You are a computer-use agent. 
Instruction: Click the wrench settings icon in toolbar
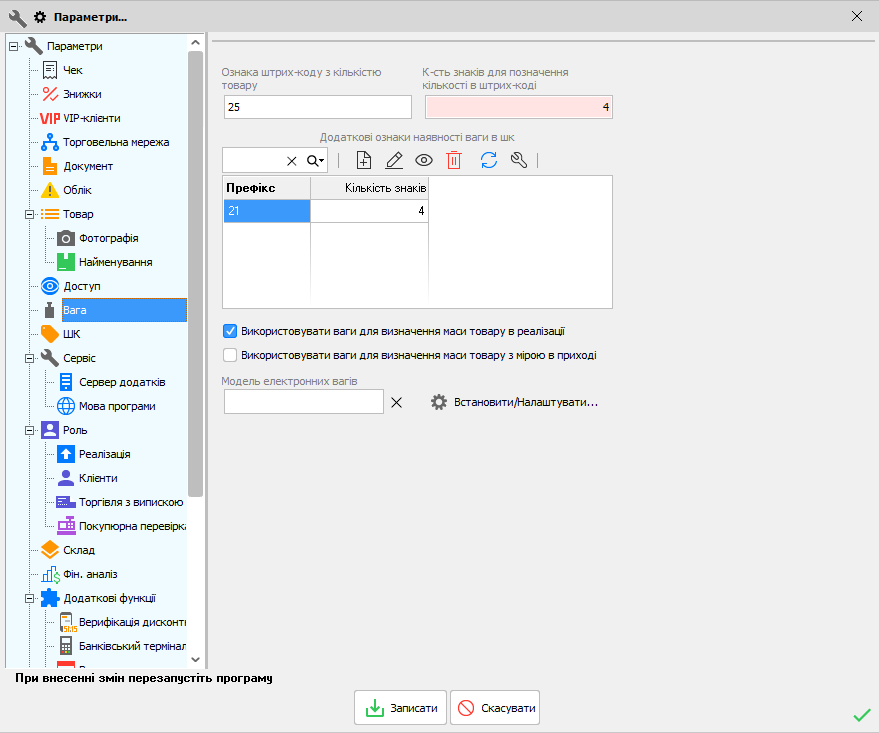coord(518,160)
